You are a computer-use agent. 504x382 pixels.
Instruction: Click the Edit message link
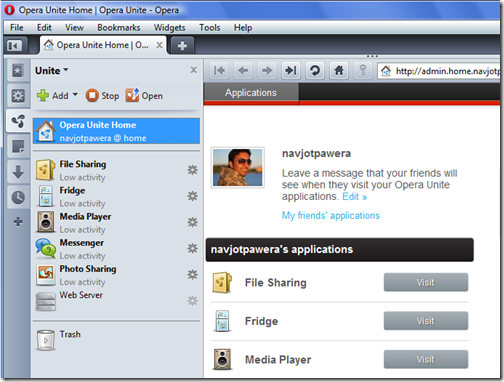coord(355,197)
